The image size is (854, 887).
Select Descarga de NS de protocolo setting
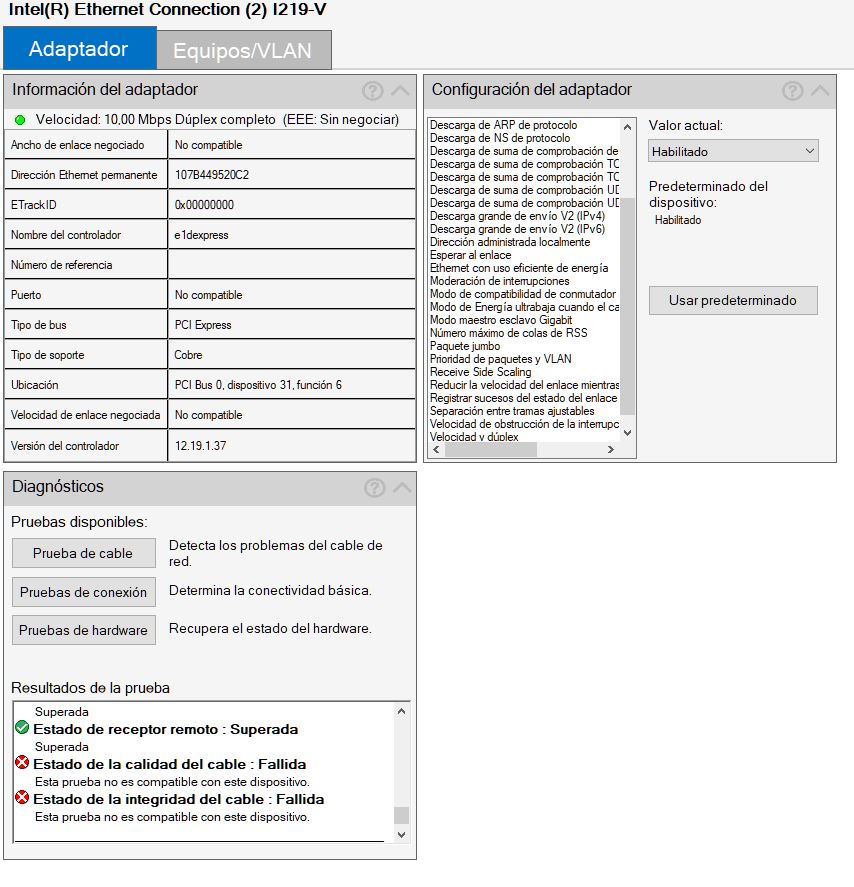[x=500, y=138]
